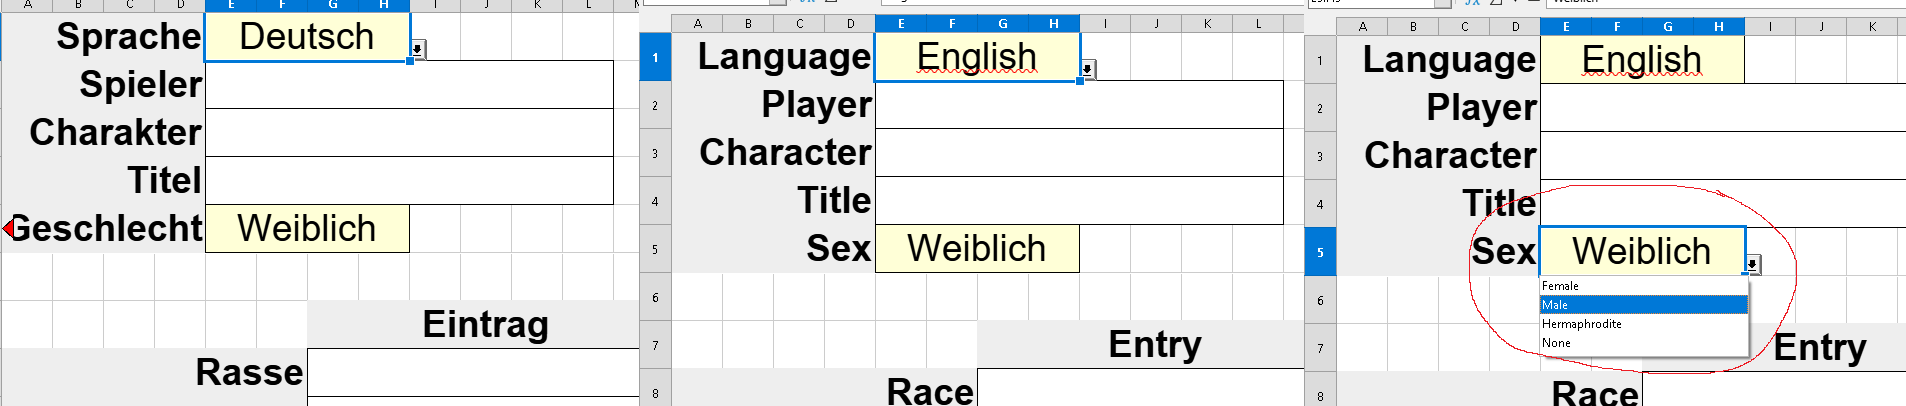Select the Weiblich cell in the middle sheet
The height and width of the screenshot is (406, 1906).
(977, 249)
